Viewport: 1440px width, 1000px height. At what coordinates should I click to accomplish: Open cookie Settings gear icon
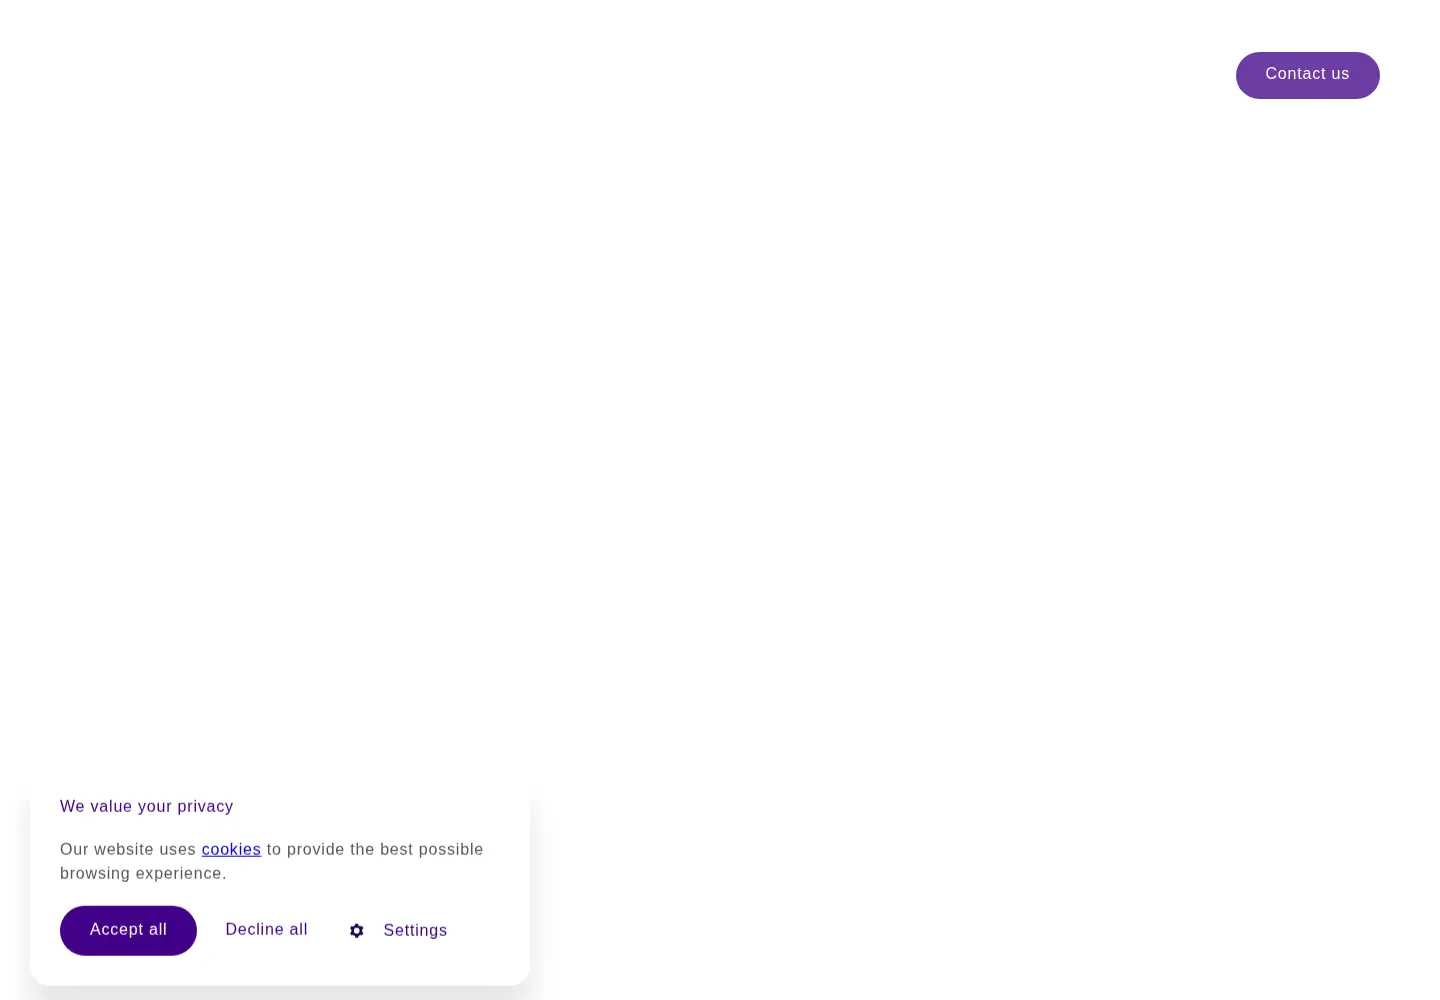click(x=357, y=931)
